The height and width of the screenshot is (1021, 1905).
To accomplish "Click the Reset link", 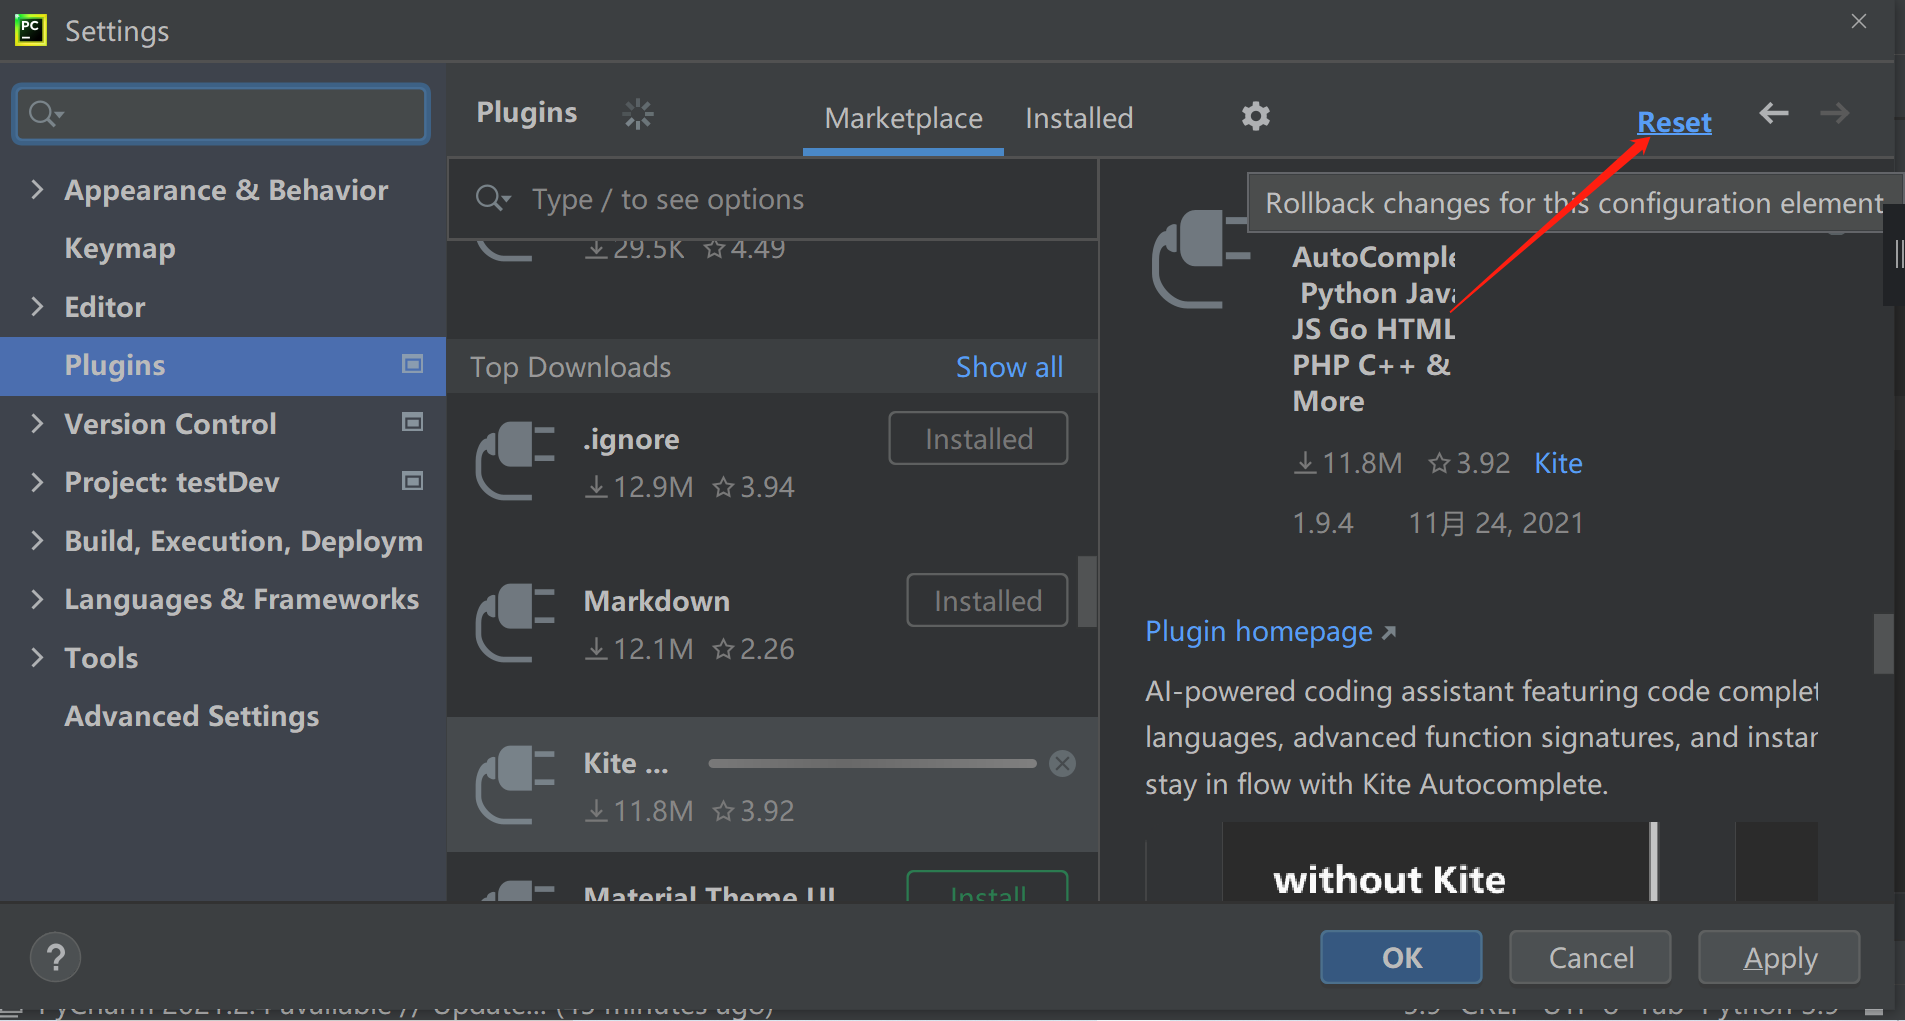I will click(x=1673, y=123).
